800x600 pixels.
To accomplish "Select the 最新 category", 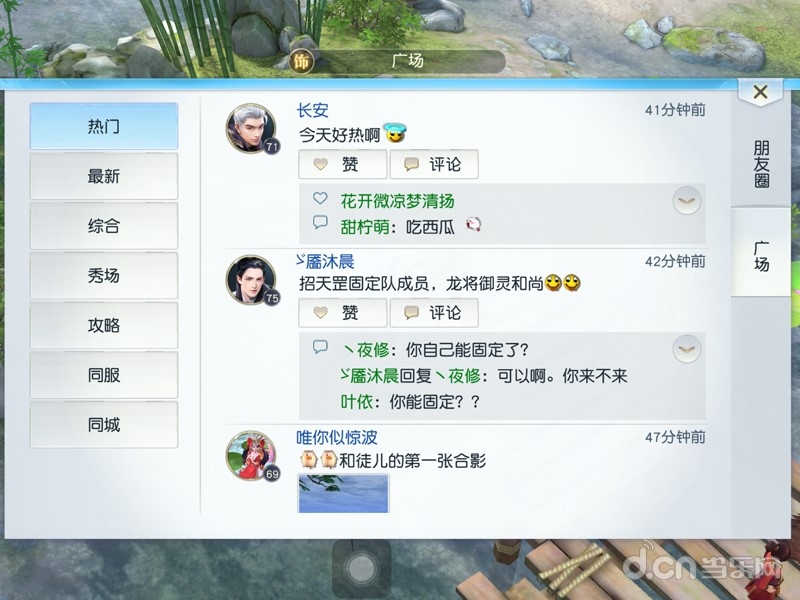I will [104, 177].
